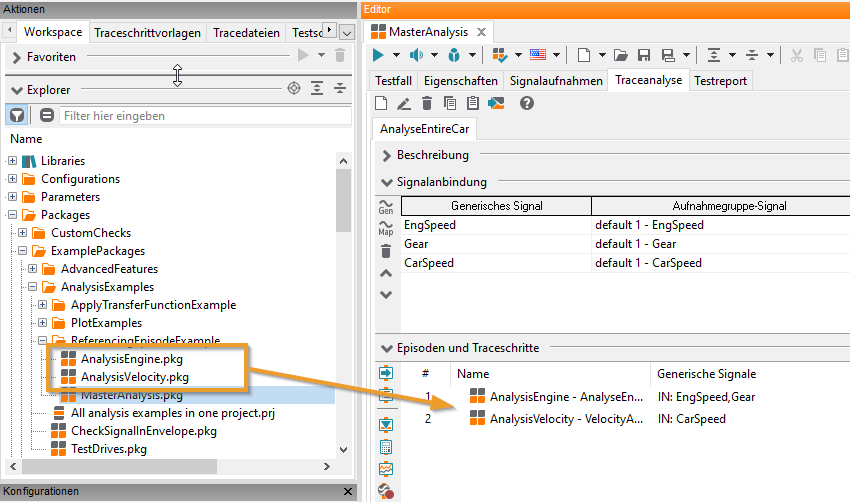Click collapse all icon in Editor toolbar
This screenshot has width=850, height=502.
coord(752,55)
